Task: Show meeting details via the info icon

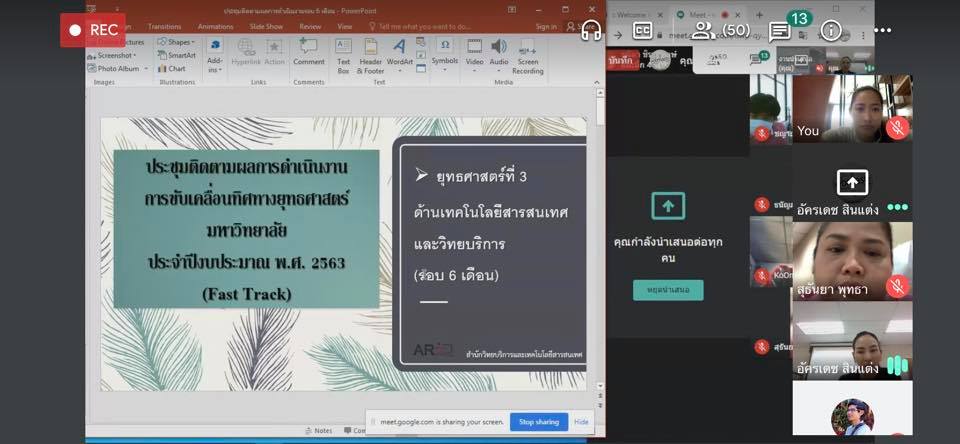Action: [831, 30]
